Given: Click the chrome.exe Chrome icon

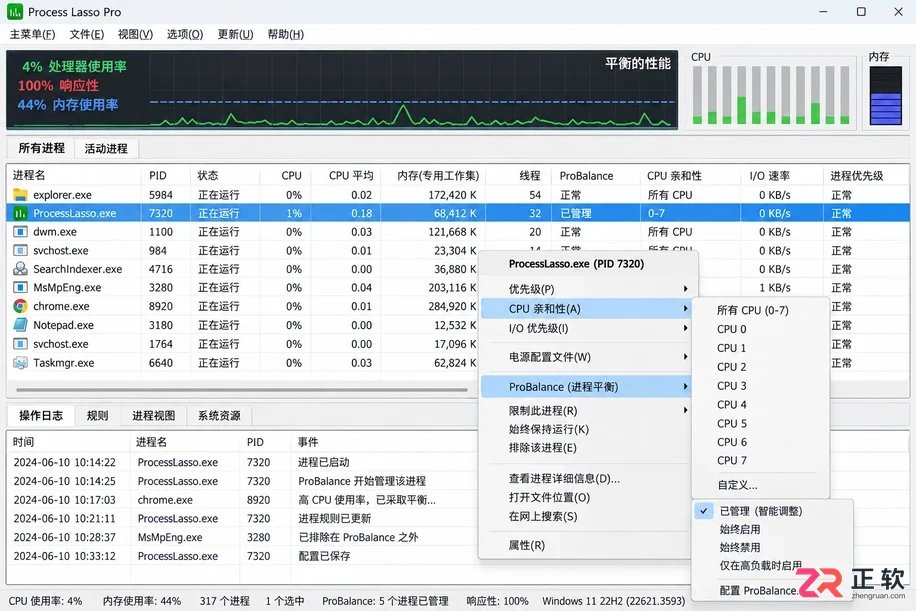Looking at the screenshot, I should click(20, 306).
